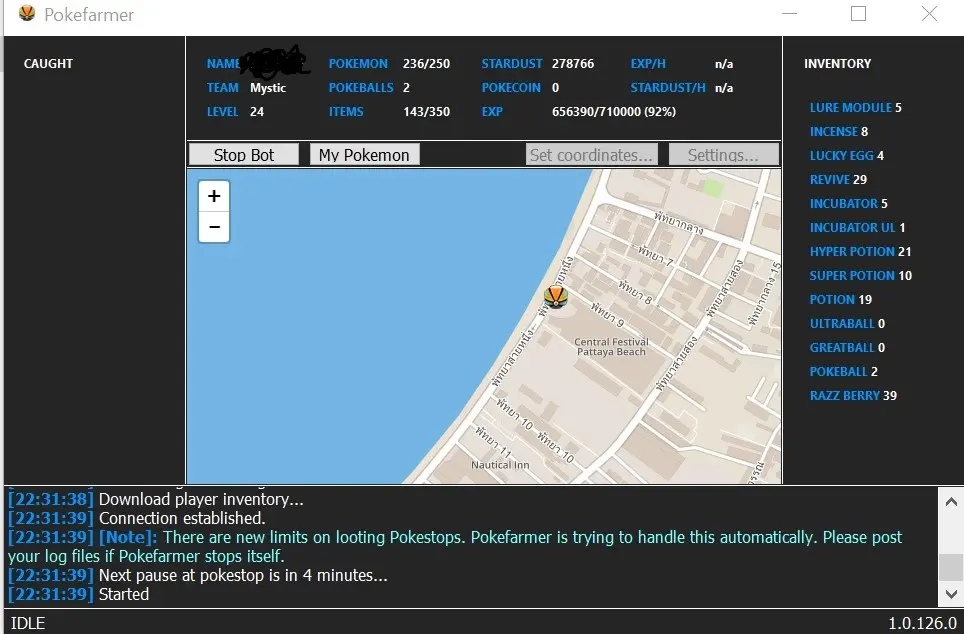The width and height of the screenshot is (964, 634).
Task: Click the STARDUST/H label
Action: [x=668, y=87]
